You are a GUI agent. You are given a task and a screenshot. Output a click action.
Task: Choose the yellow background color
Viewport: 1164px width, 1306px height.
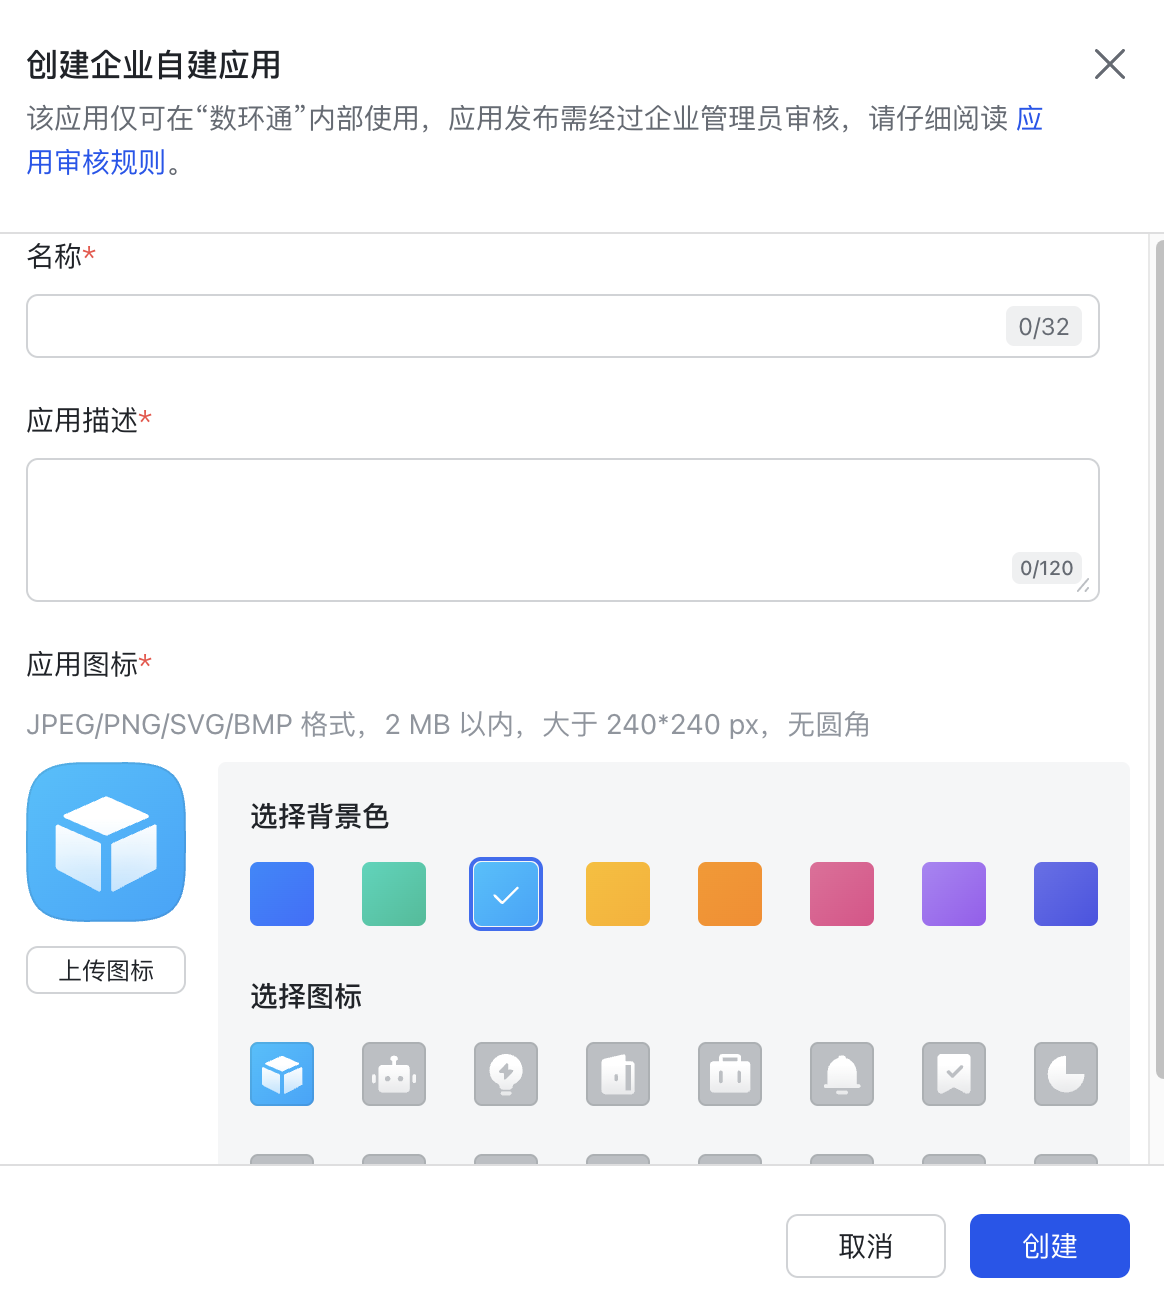[618, 894]
